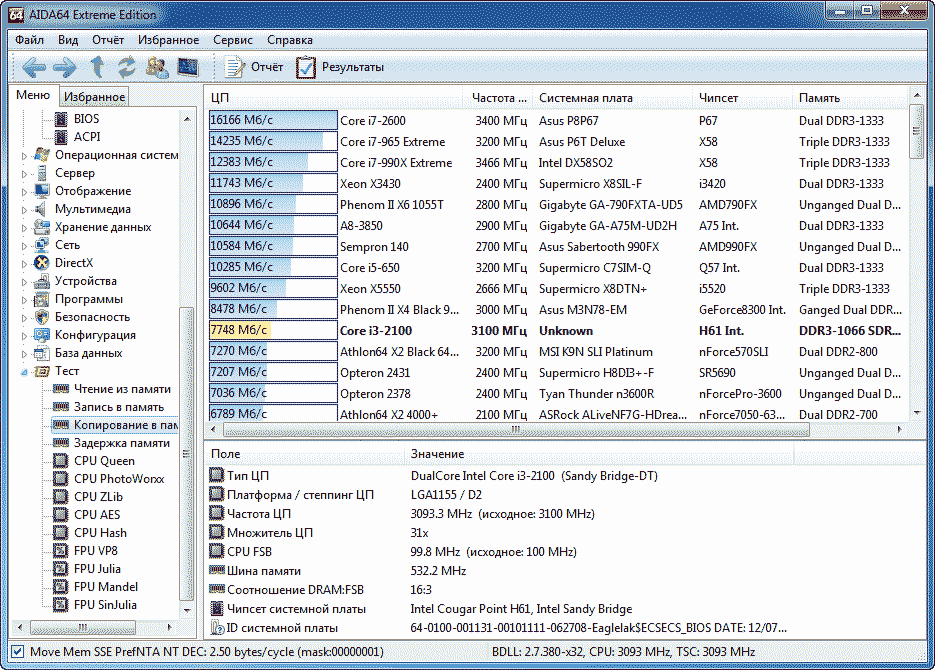
Task: Open the Отчёт menu
Action: click(x=108, y=40)
